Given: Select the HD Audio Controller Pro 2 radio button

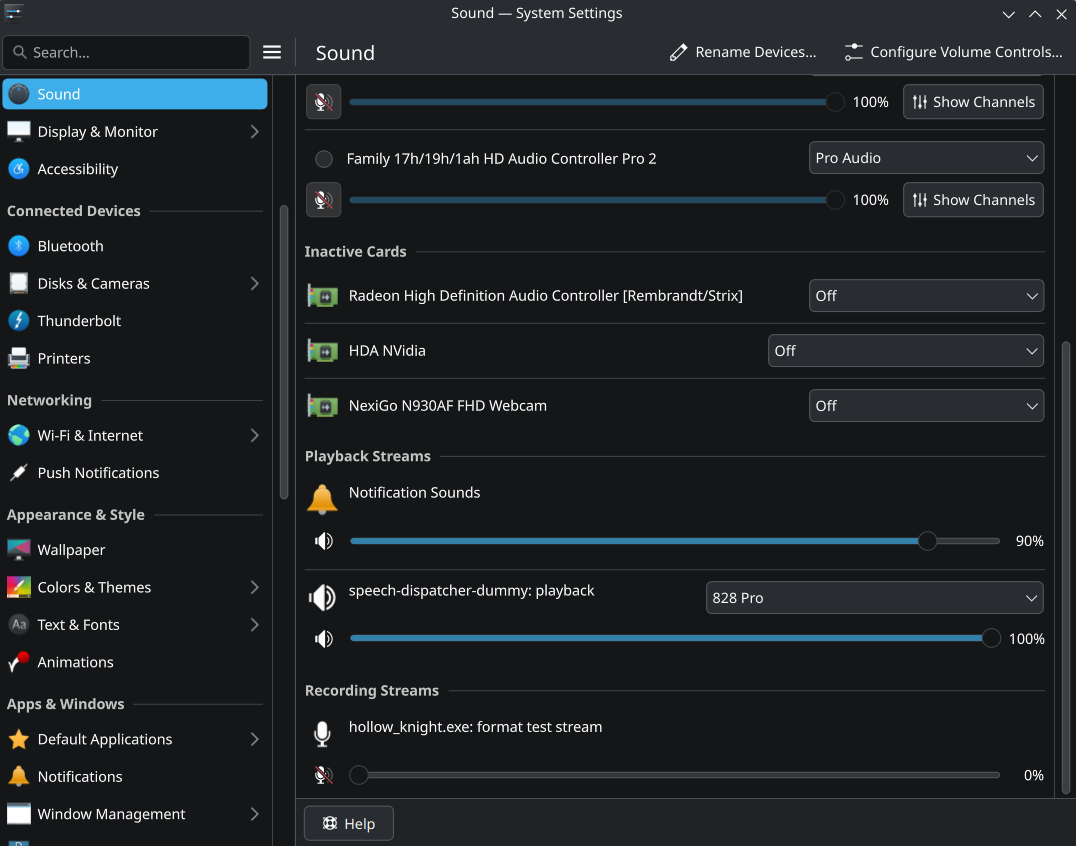Looking at the screenshot, I should pos(324,159).
